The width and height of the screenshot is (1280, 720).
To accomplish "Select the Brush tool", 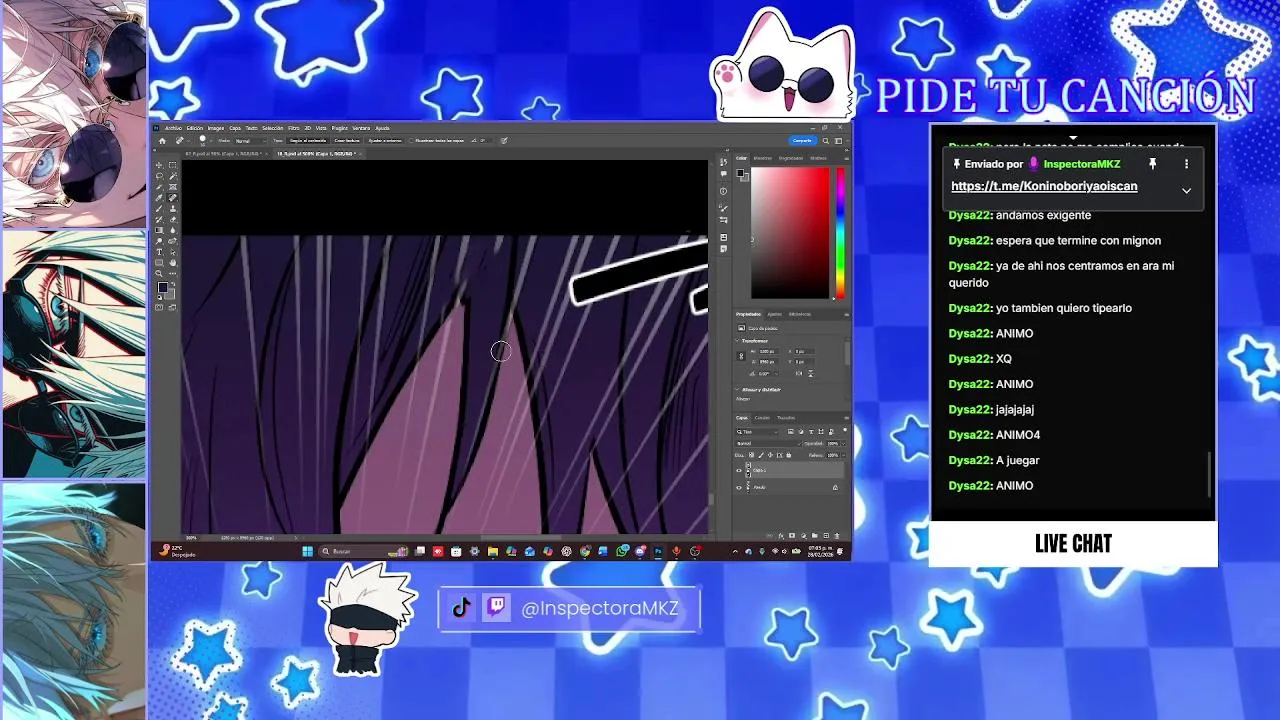I will click(159, 209).
